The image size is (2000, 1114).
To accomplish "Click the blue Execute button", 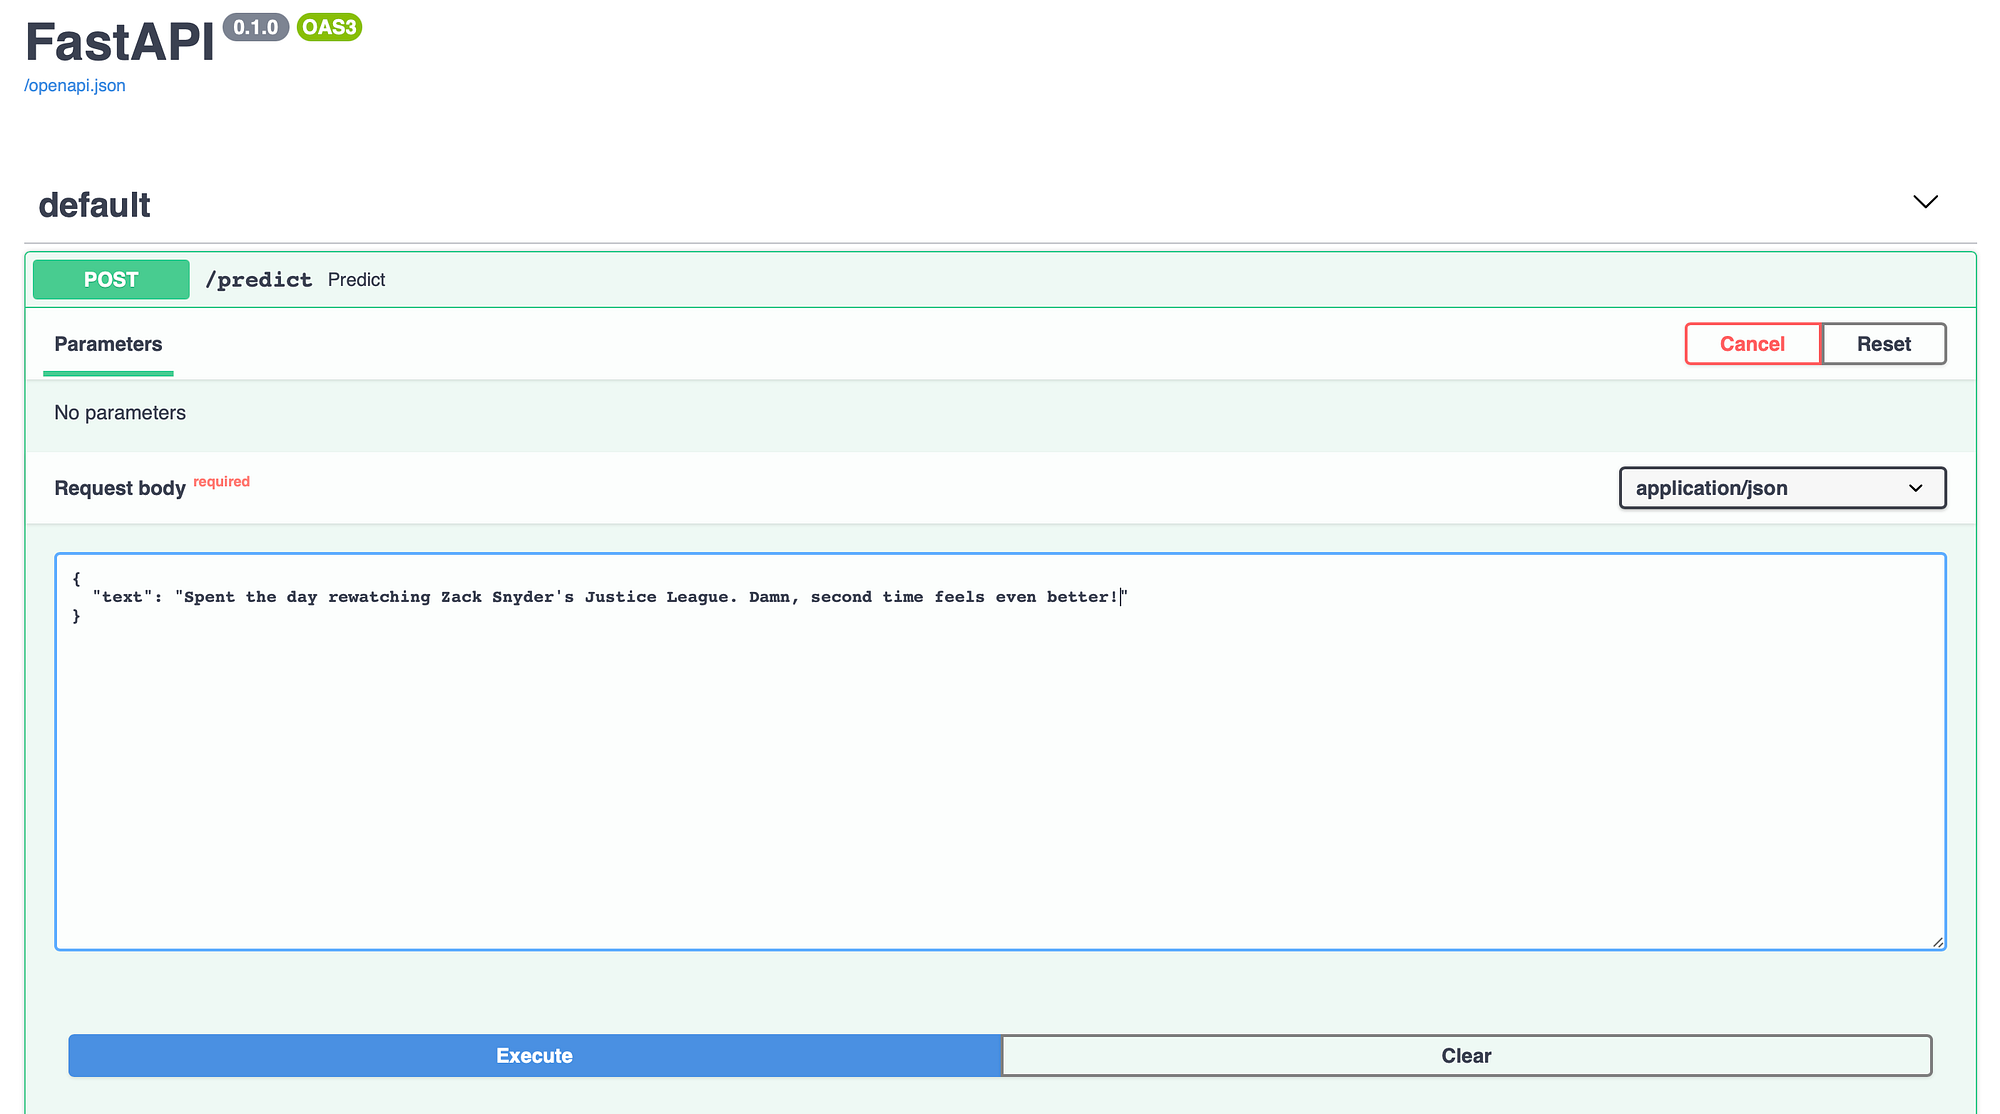I will 535,1056.
